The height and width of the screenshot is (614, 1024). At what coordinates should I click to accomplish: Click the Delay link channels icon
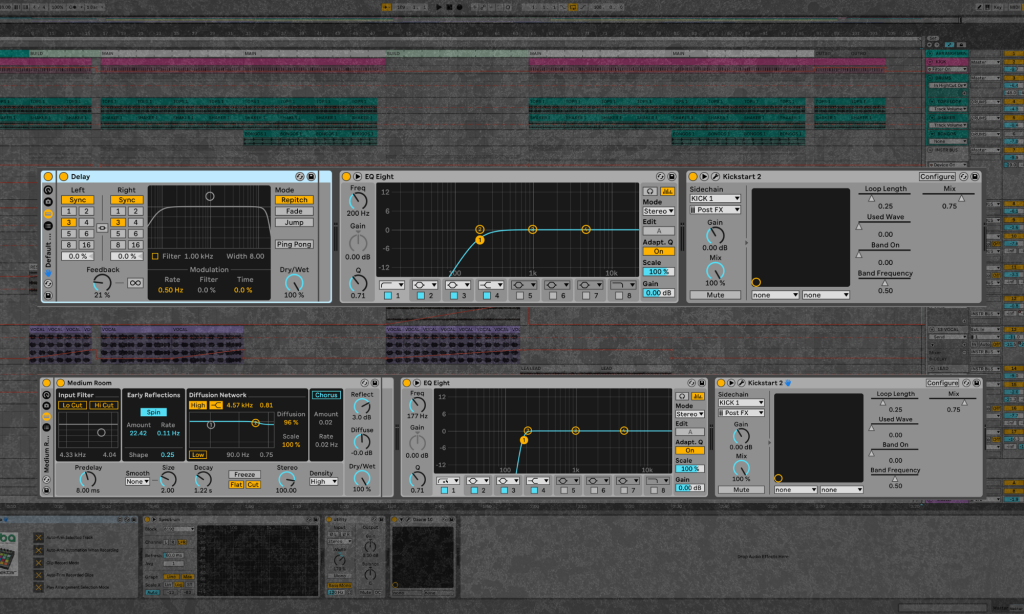pos(102,228)
